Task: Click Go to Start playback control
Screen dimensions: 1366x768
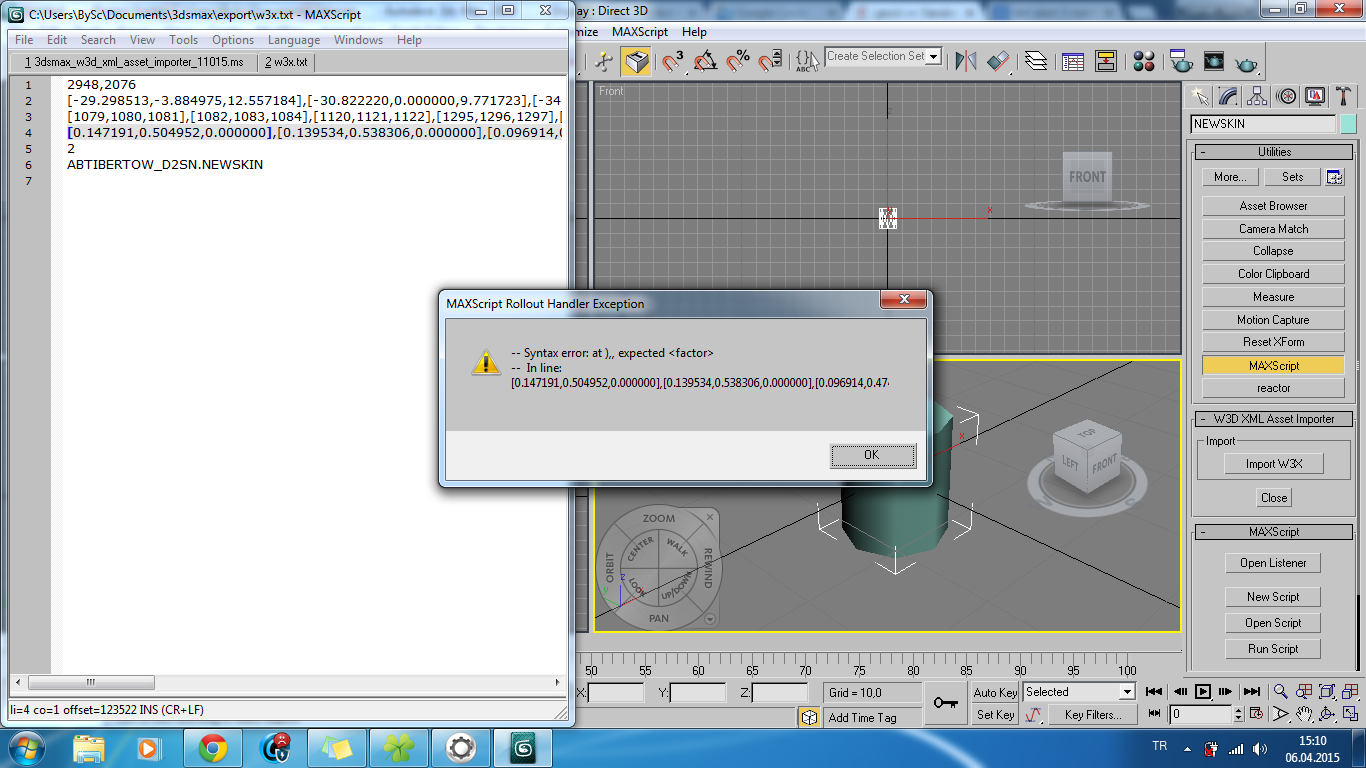Action: pyautogui.click(x=1154, y=692)
